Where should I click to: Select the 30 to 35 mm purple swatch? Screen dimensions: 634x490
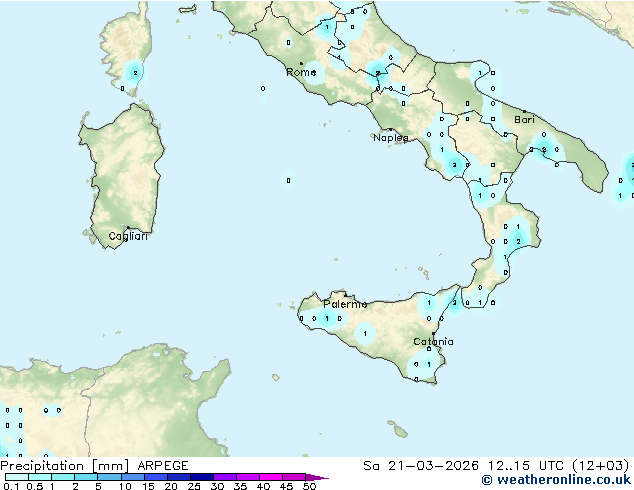coord(225,477)
